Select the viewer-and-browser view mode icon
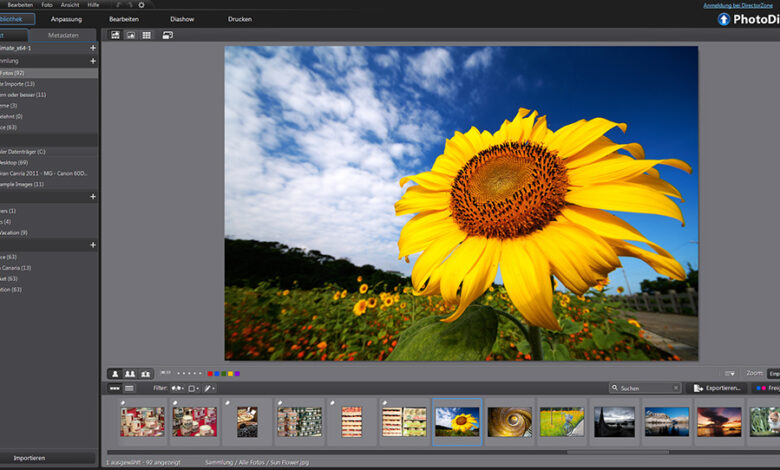Viewport: 780px width, 470px height. coord(115,35)
